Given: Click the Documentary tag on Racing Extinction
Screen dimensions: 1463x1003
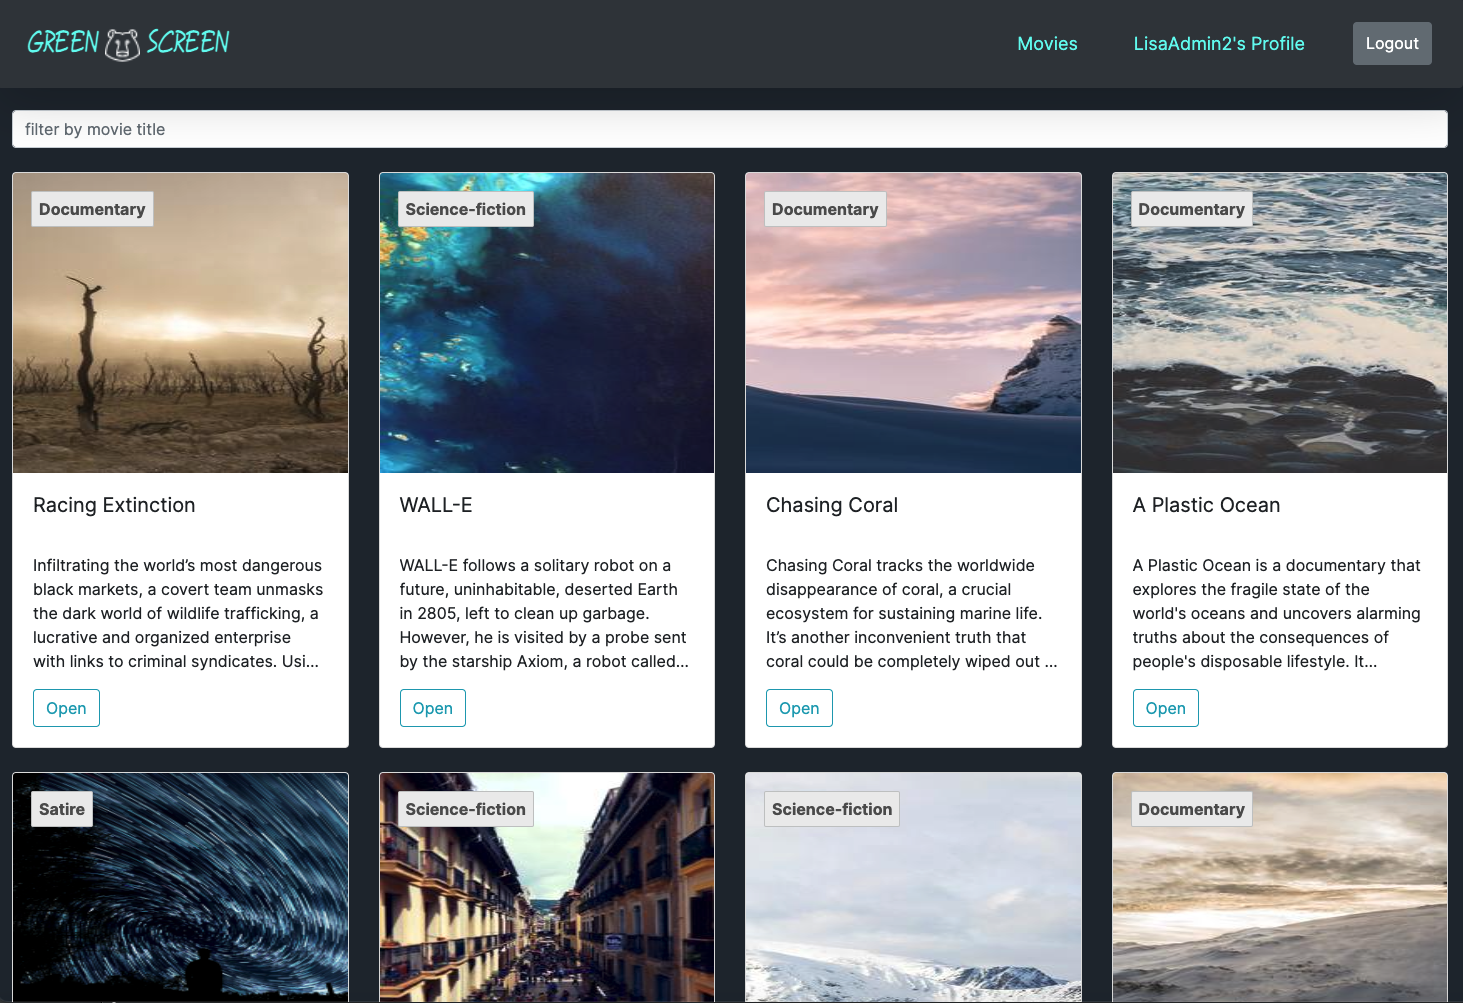Looking at the screenshot, I should tap(92, 209).
